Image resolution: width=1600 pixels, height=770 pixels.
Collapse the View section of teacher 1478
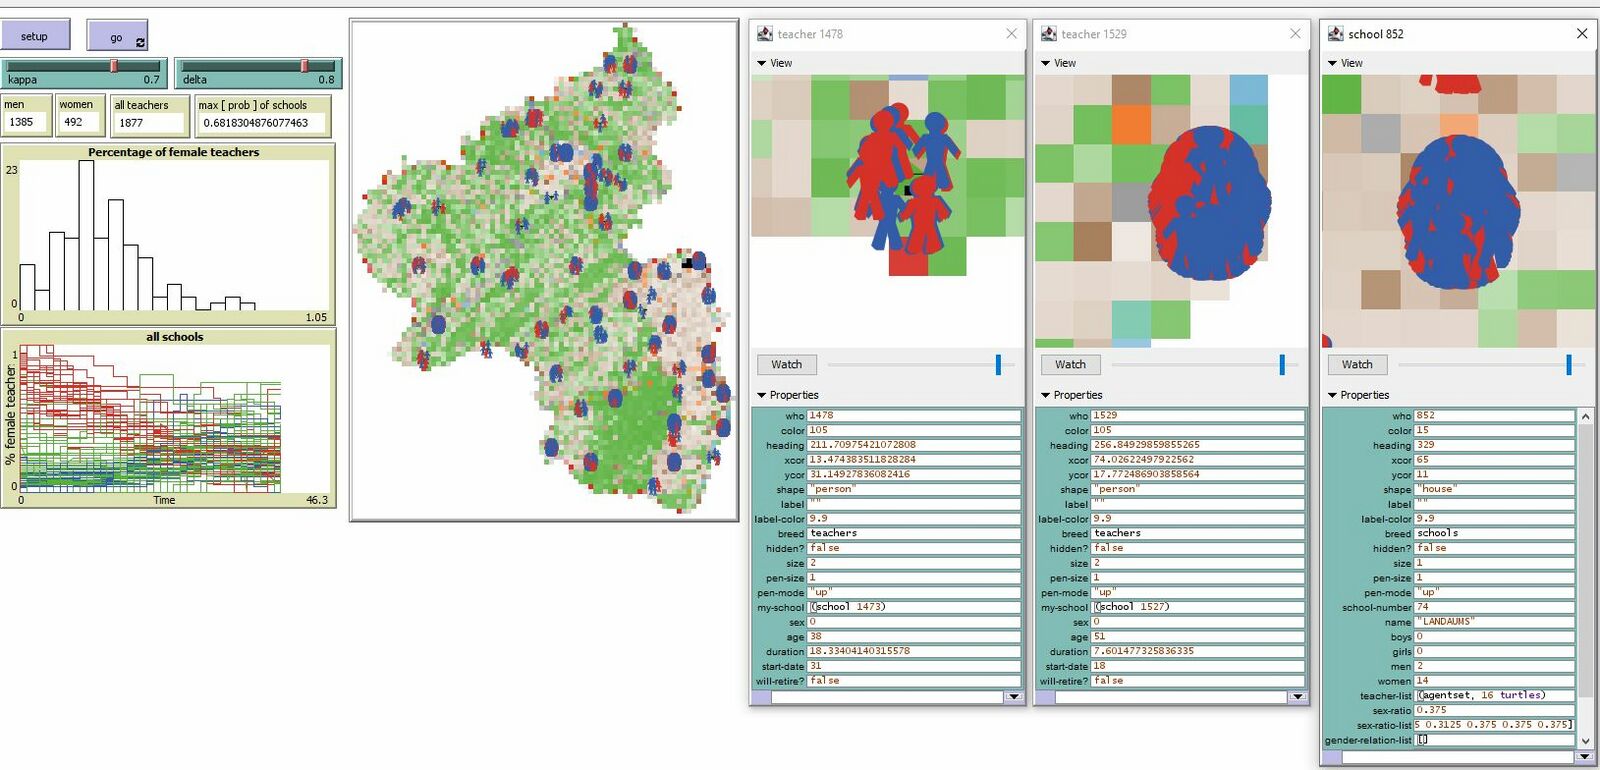762,63
